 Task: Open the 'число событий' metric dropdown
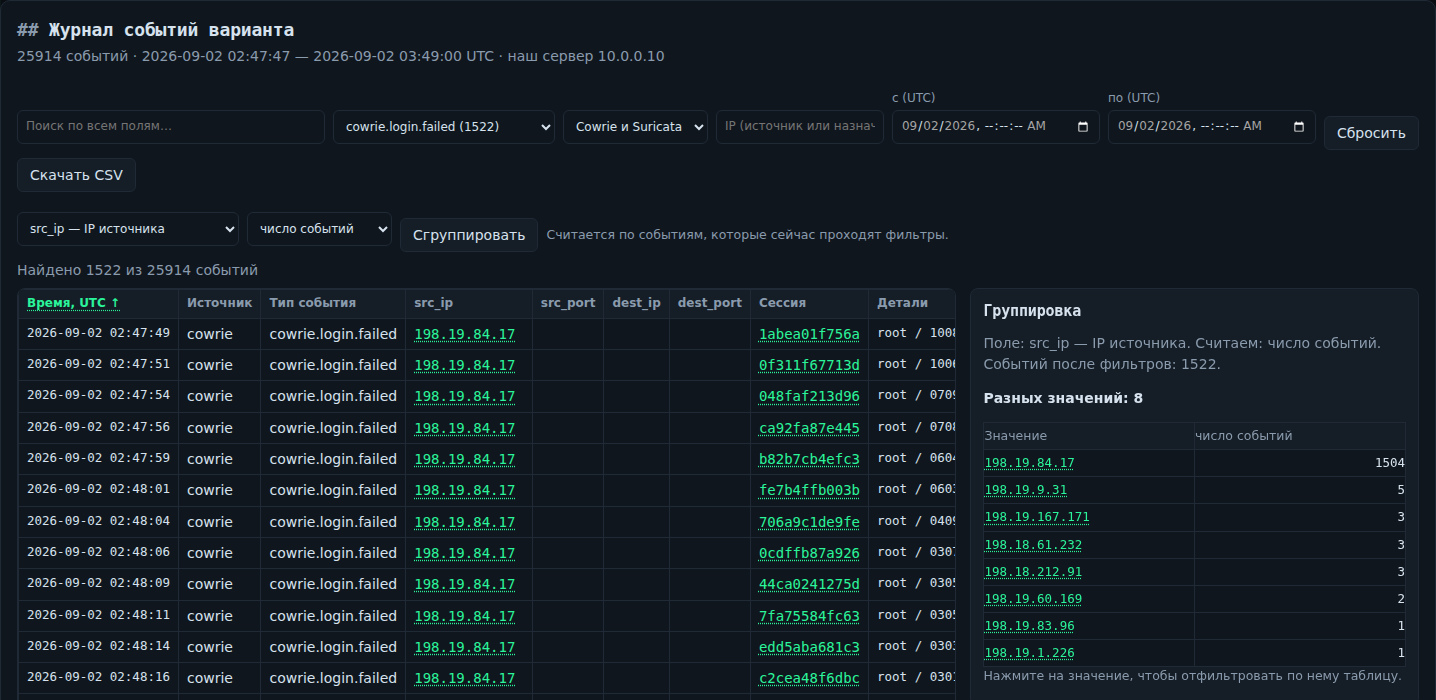coord(319,229)
